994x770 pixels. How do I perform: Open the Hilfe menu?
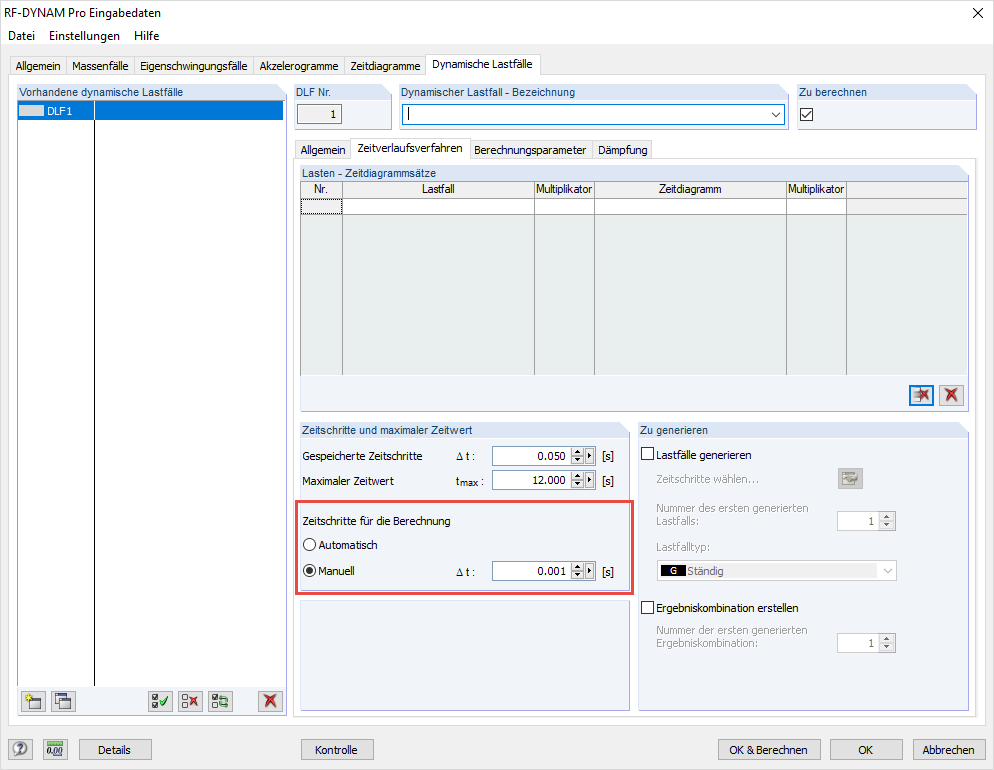point(146,35)
